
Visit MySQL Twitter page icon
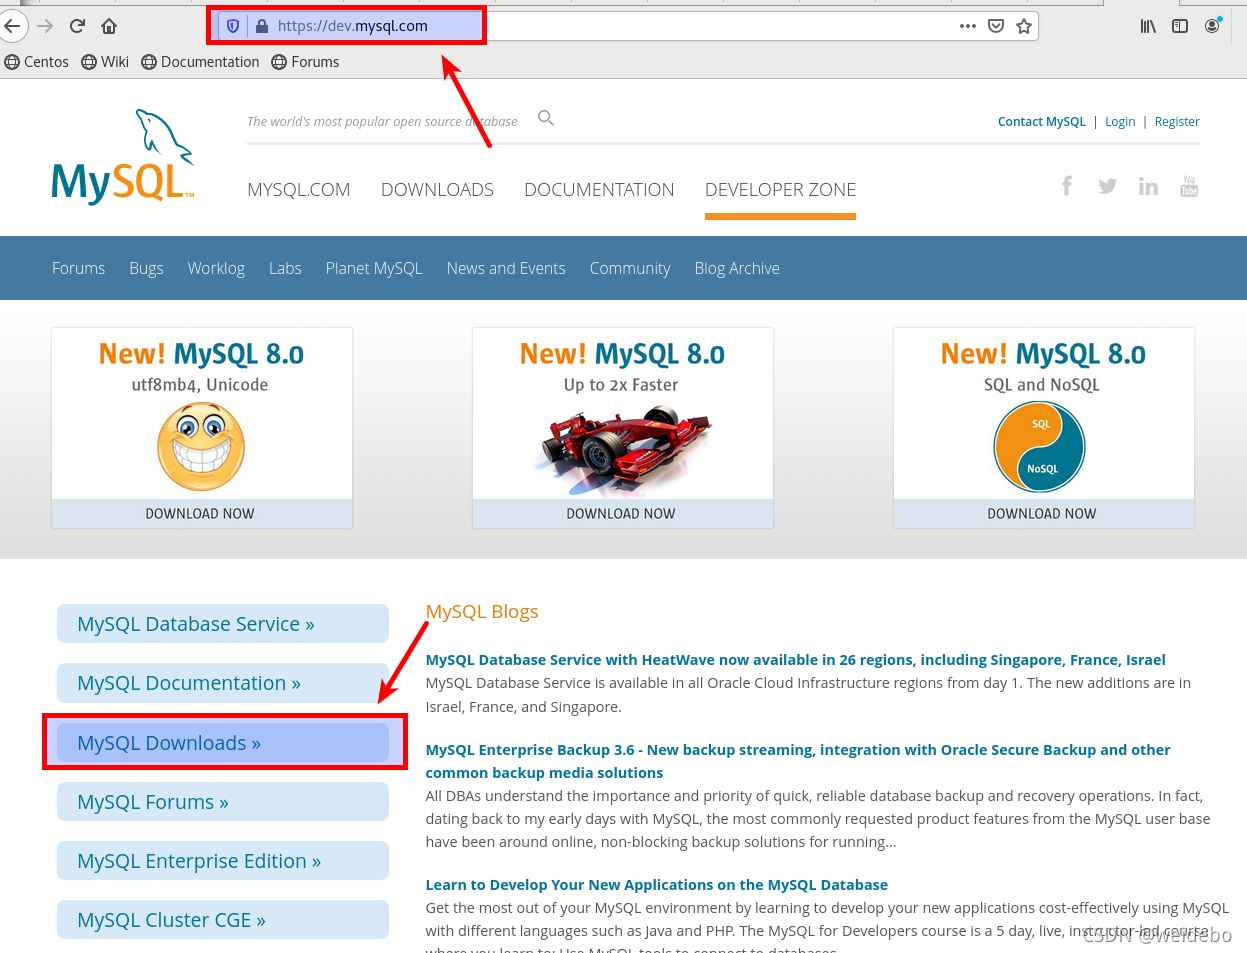coord(1107,186)
